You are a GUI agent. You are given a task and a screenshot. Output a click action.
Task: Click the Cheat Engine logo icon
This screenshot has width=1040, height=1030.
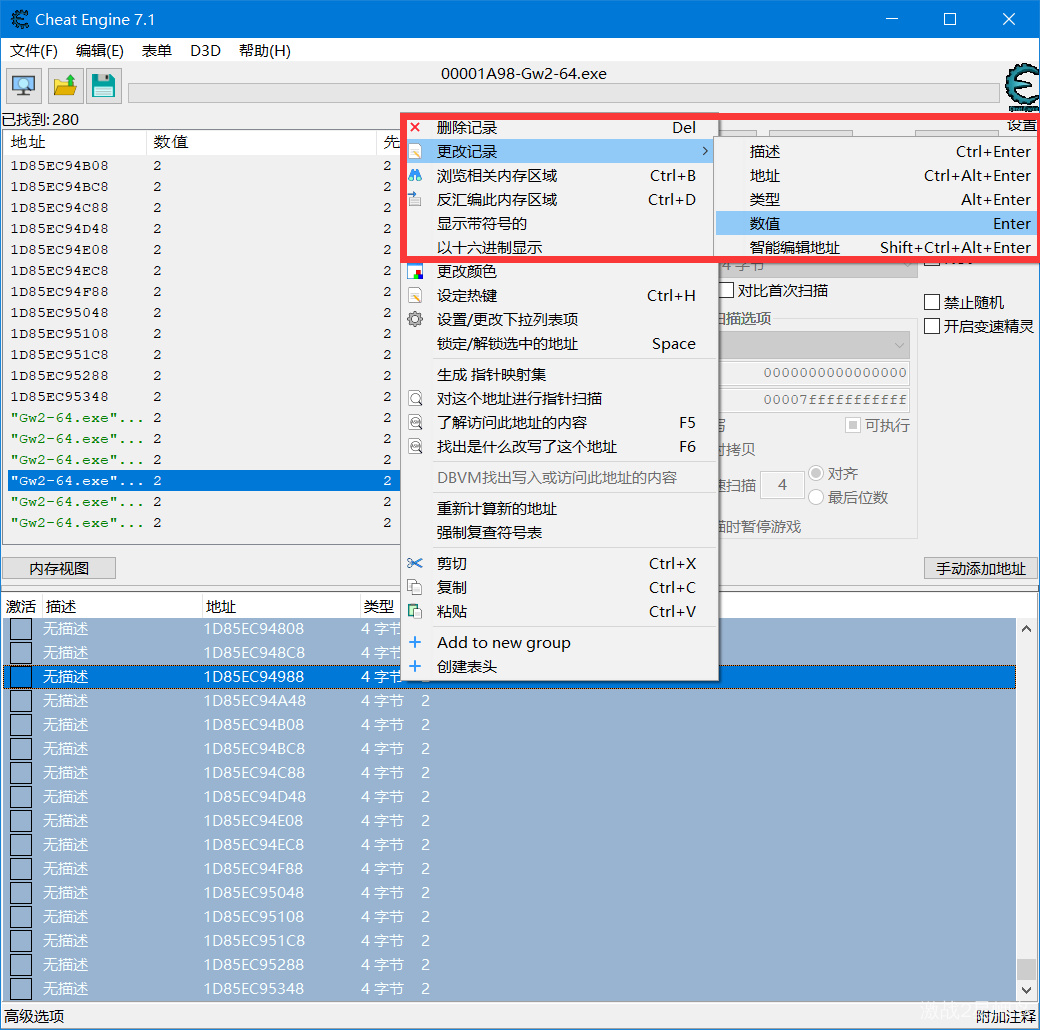click(x=1021, y=86)
